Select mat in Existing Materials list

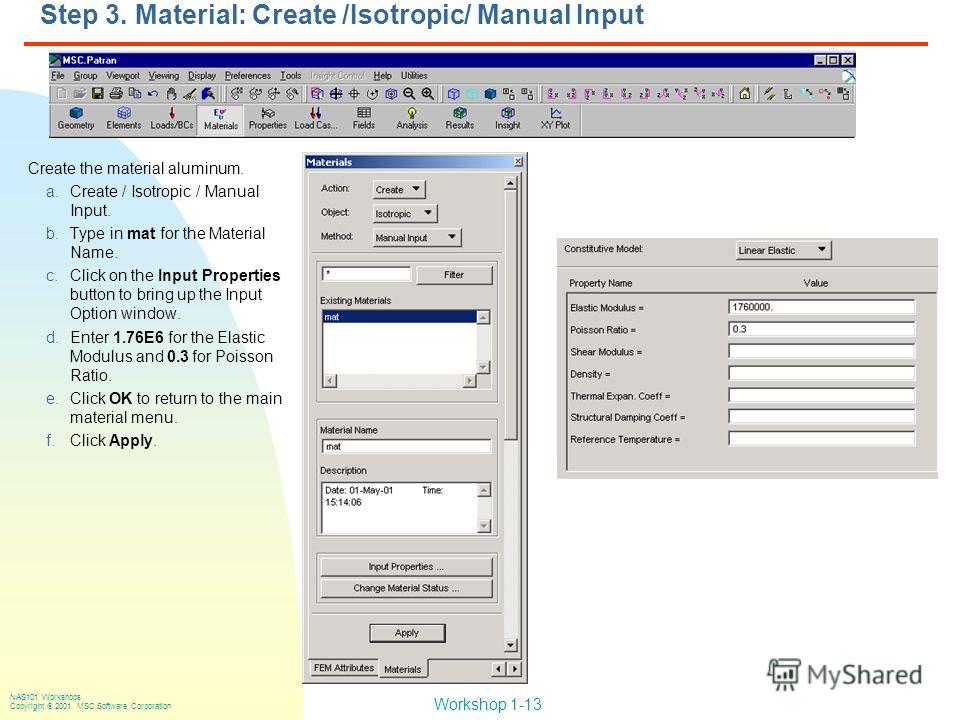(399, 317)
